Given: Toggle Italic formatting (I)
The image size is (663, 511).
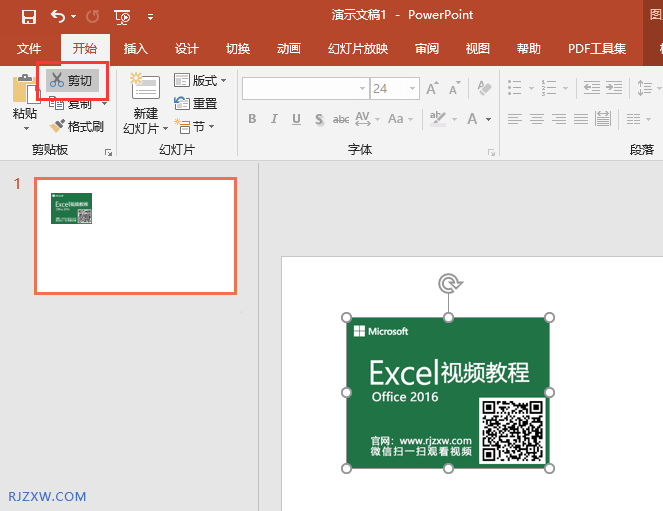Looking at the screenshot, I should [x=274, y=119].
